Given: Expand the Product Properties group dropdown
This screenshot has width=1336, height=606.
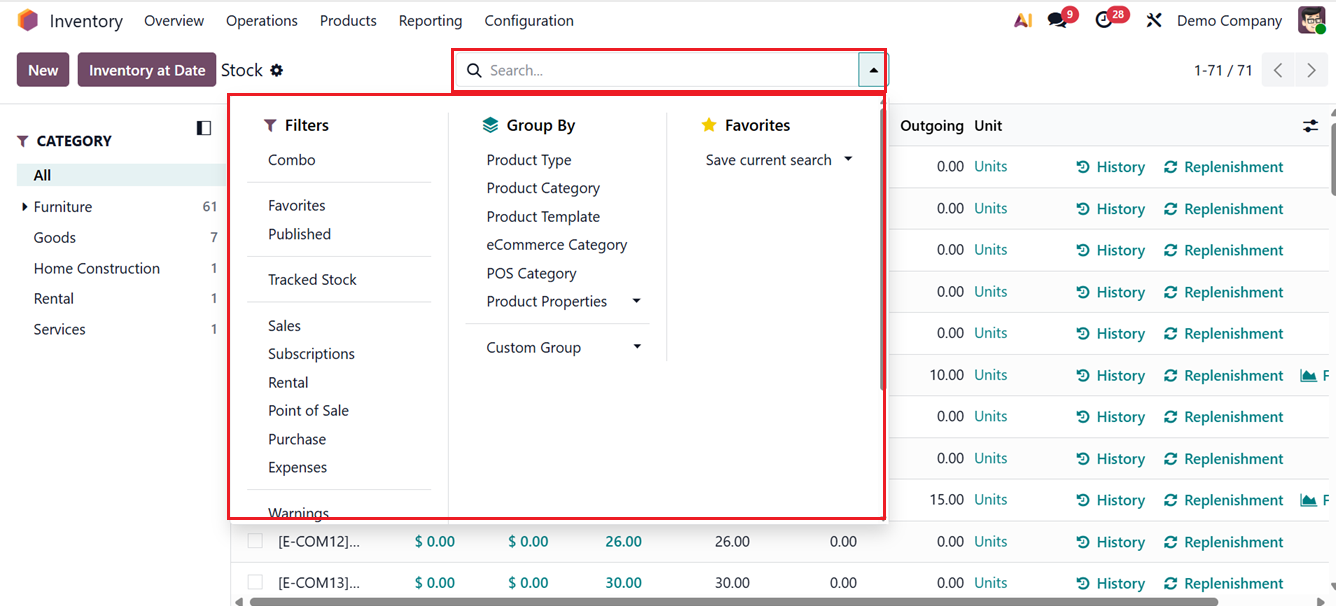Looking at the screenshot, I should coord(636,302).
